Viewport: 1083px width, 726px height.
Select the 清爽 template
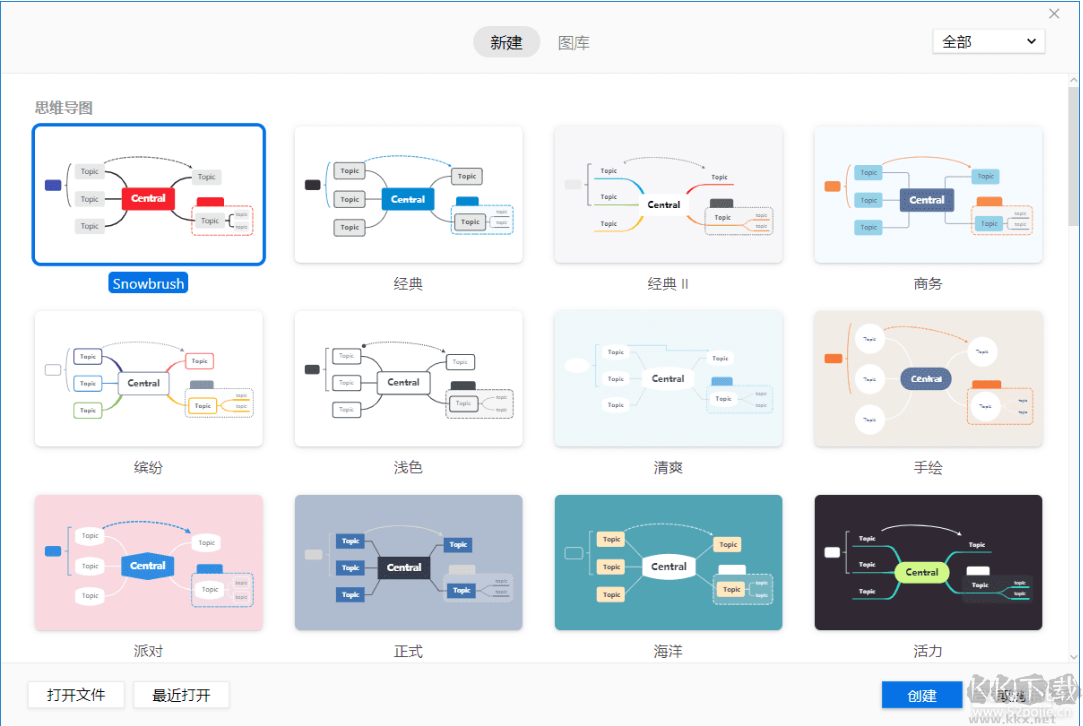[668, 378]
